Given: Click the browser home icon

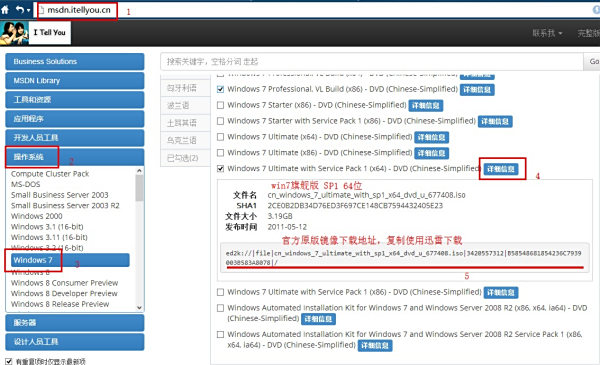Looking at the screenshot, I should click(x=5, y=10).
